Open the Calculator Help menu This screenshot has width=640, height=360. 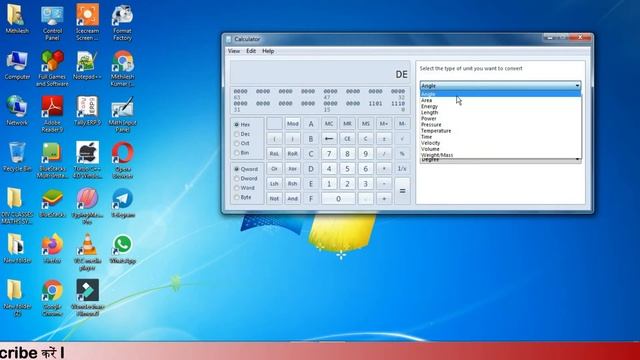(268, 51)
